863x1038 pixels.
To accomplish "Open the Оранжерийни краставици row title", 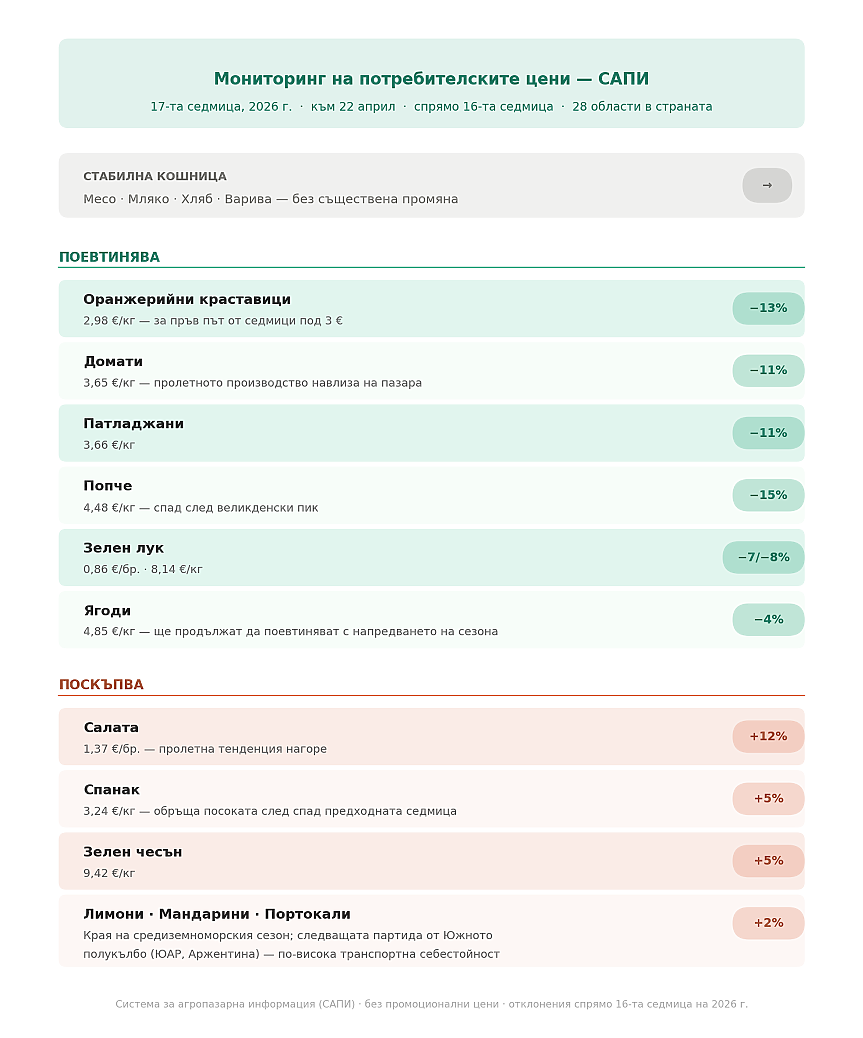I will pos(187,299).
